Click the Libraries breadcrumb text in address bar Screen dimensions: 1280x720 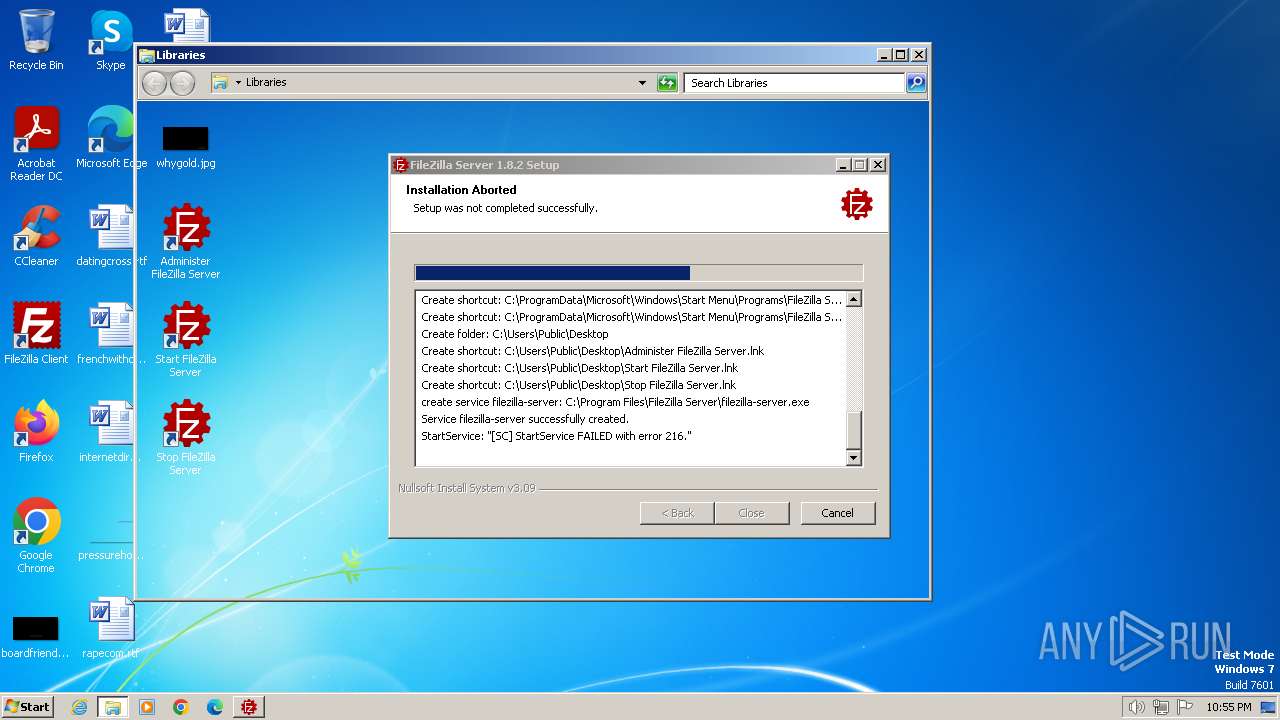click(x=266, y=83)
